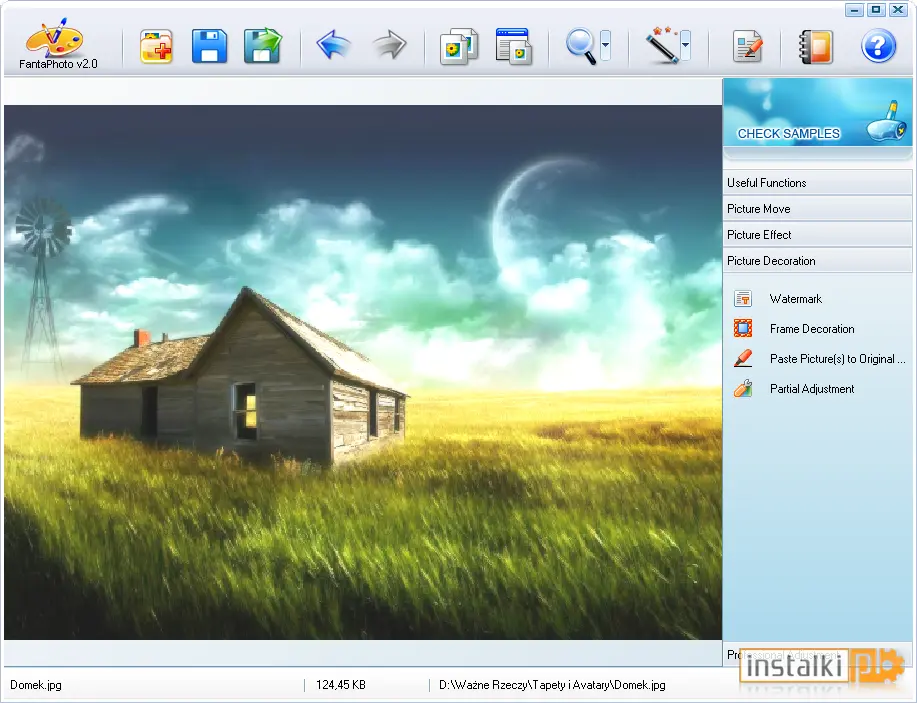
Task: Collapse the Picture Decoration section
Action: [x=818, y=261]
